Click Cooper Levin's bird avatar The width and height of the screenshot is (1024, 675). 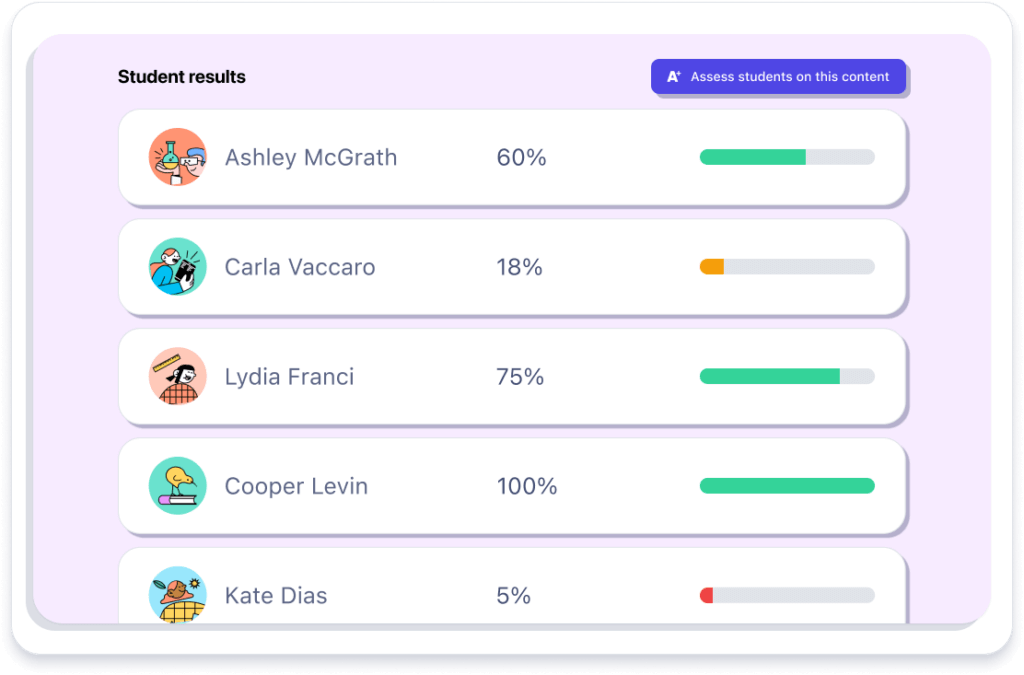[178, 486]
